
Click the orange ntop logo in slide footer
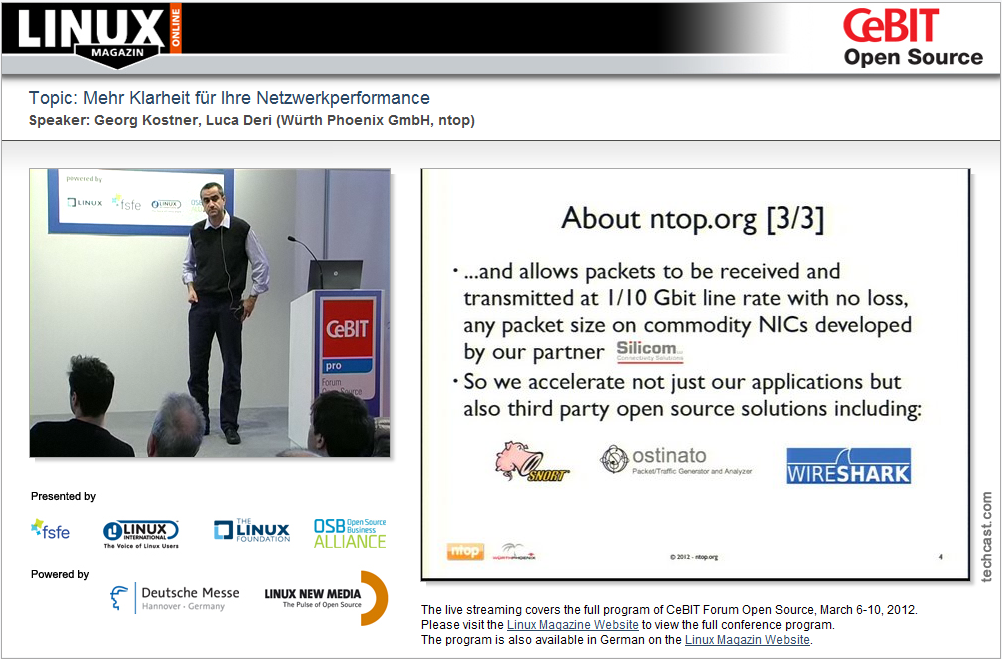click(x=465, y=551)
